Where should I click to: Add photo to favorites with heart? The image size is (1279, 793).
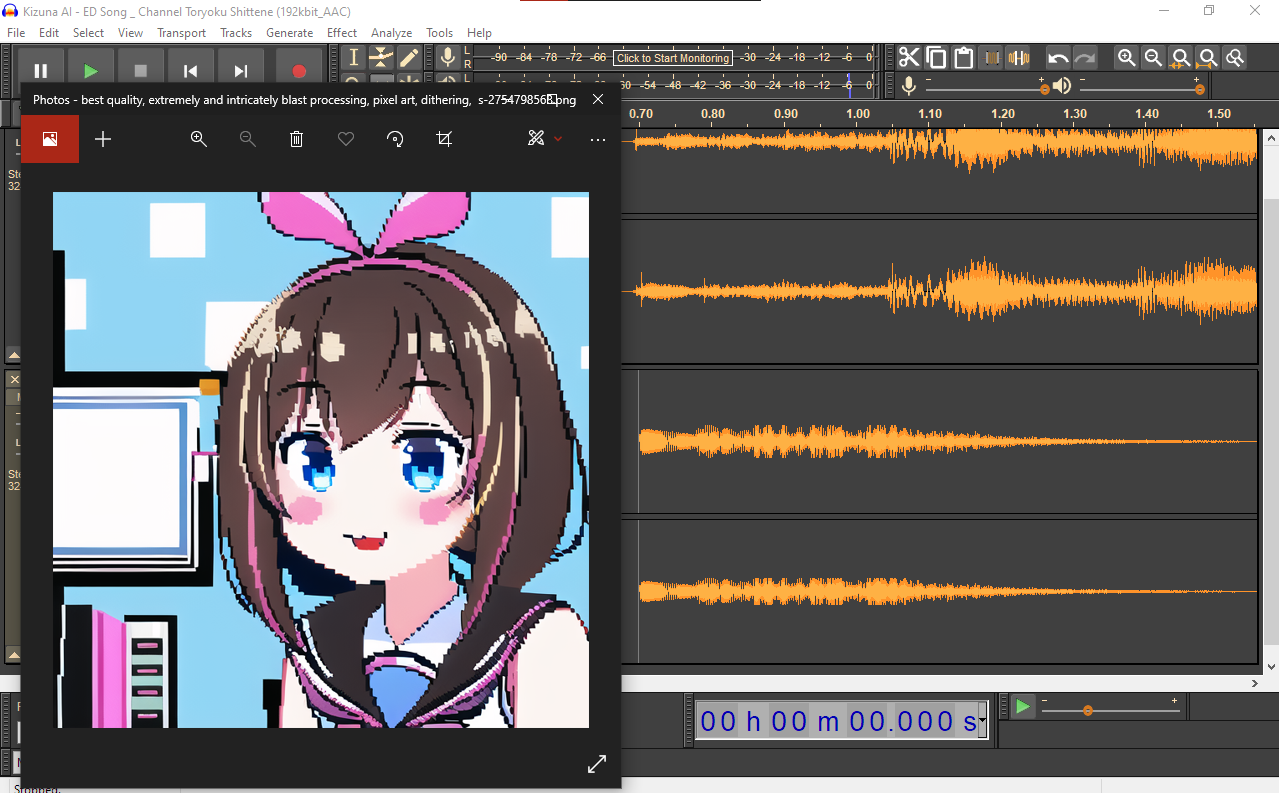(346, 139)
